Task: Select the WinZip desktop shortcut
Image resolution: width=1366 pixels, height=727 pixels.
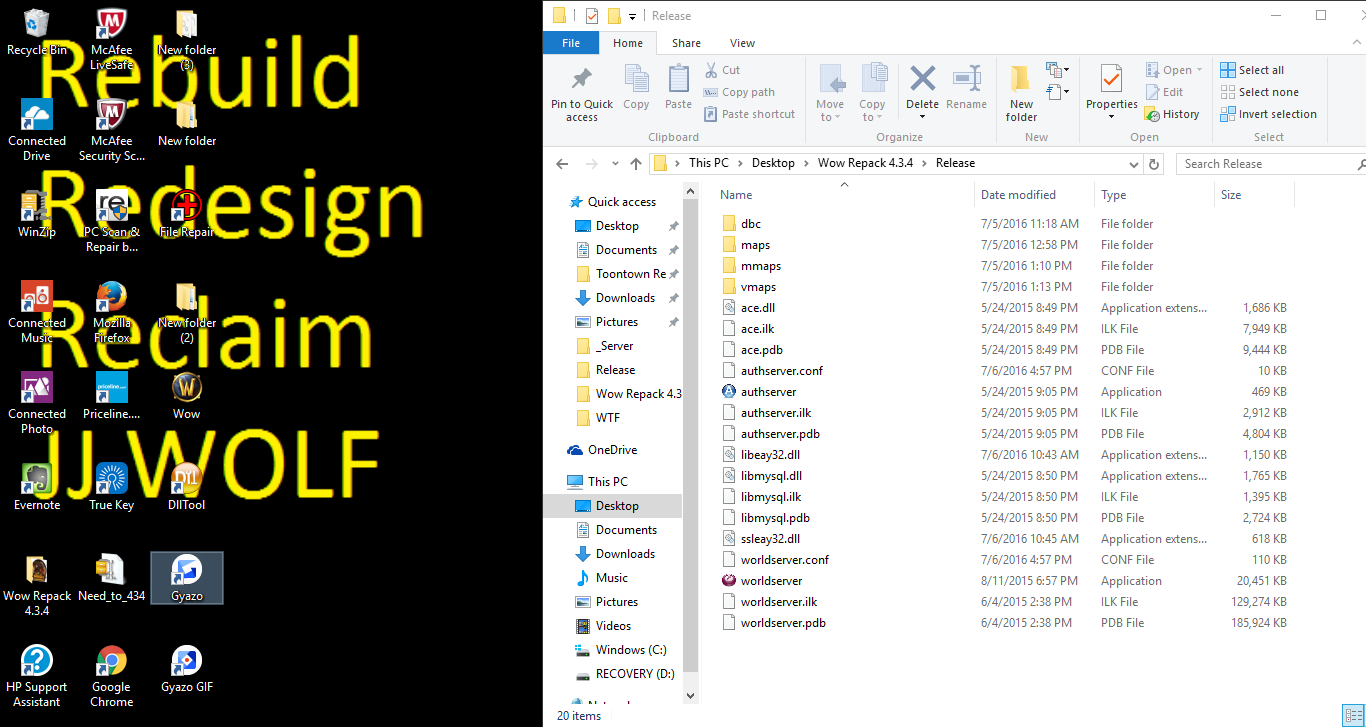Action: point(37,215)
